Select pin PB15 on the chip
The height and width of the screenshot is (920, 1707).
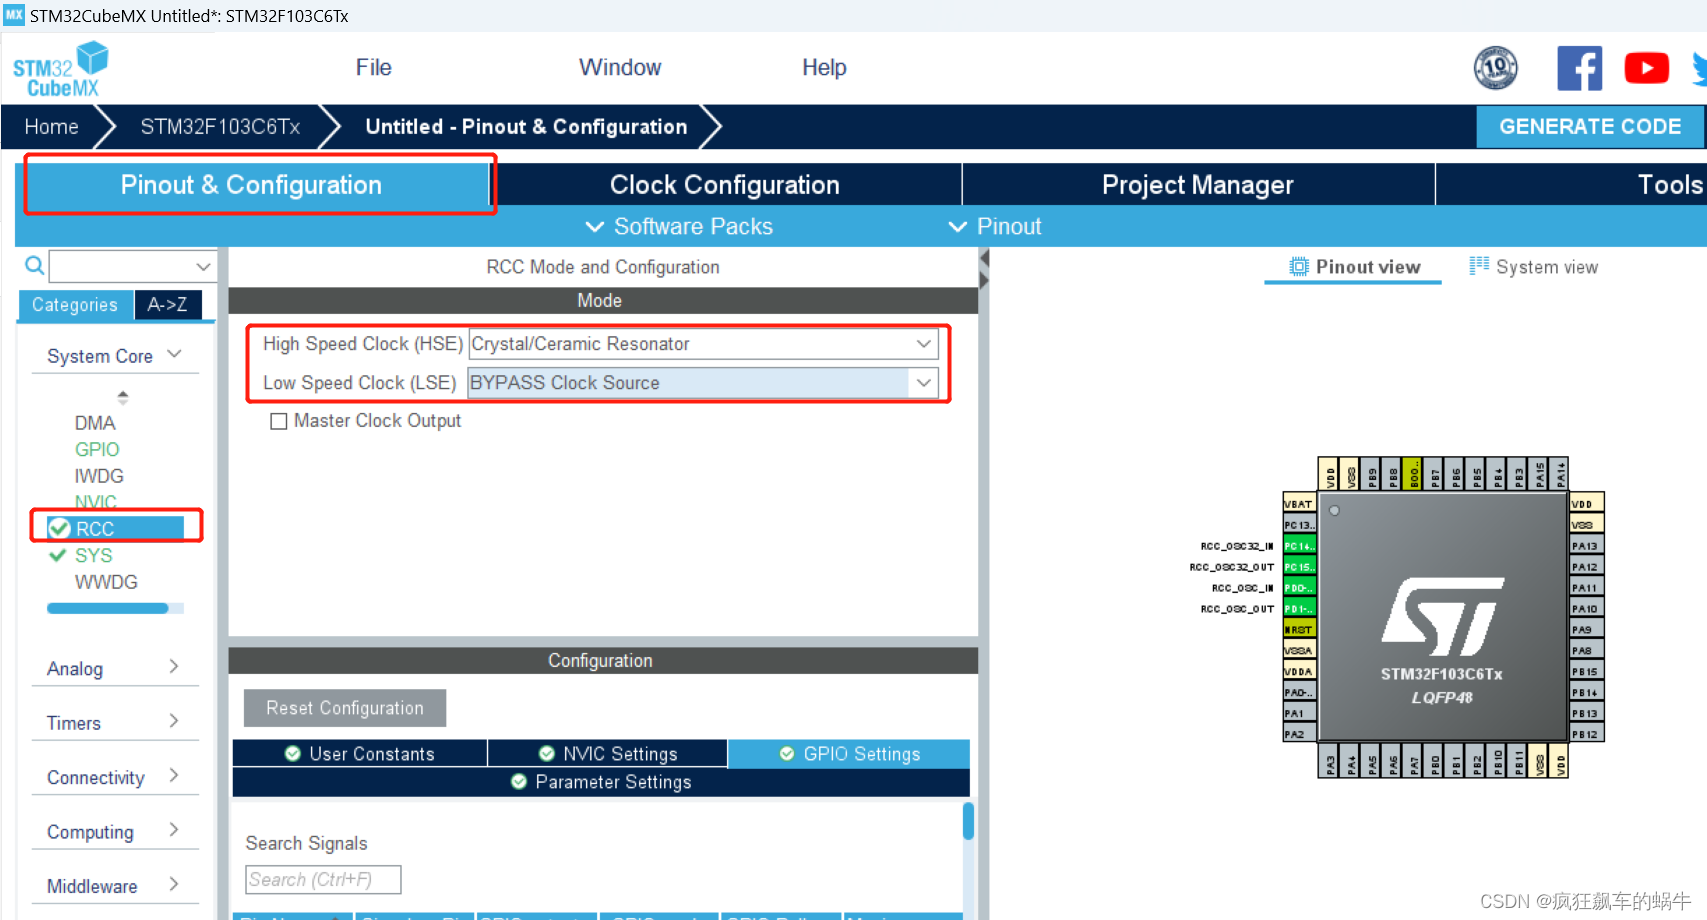(1587, 672)
